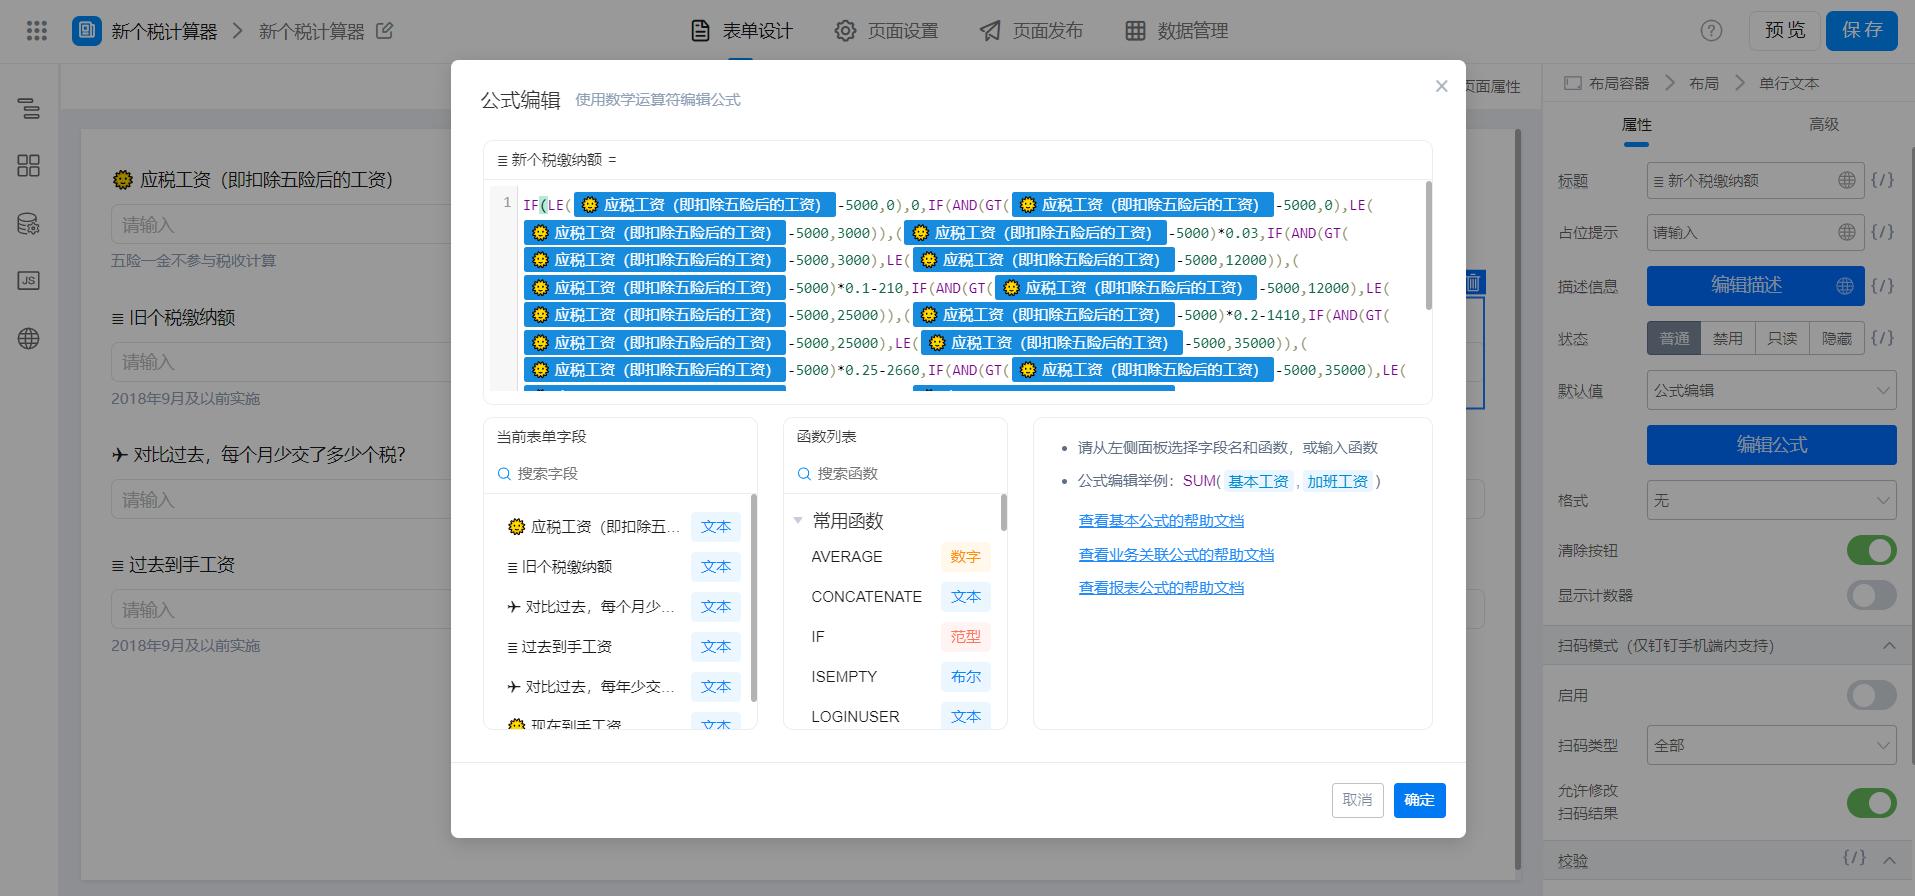Collapse the 扫码模式 section

point(1889,646)
